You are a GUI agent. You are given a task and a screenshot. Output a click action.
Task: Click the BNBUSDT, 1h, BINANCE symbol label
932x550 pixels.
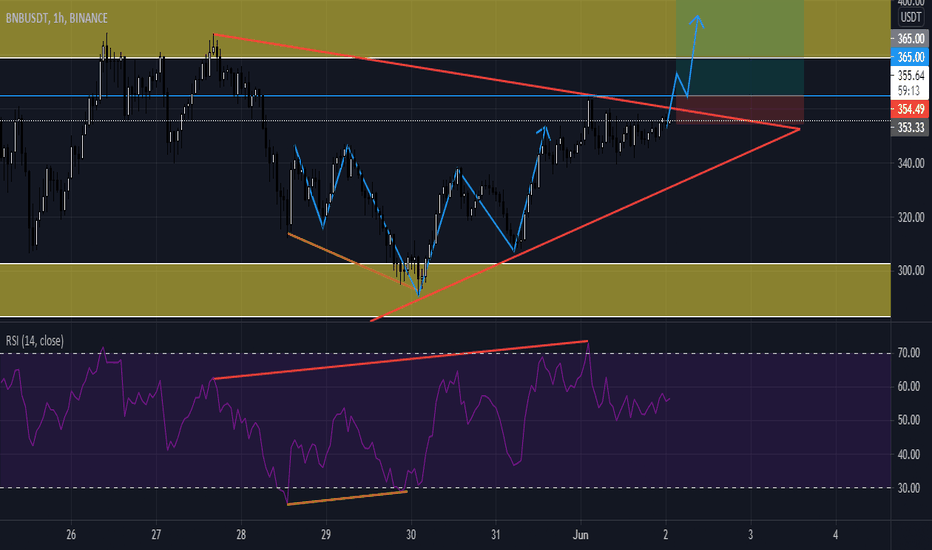pyautogui.click(x=56, y=18)
